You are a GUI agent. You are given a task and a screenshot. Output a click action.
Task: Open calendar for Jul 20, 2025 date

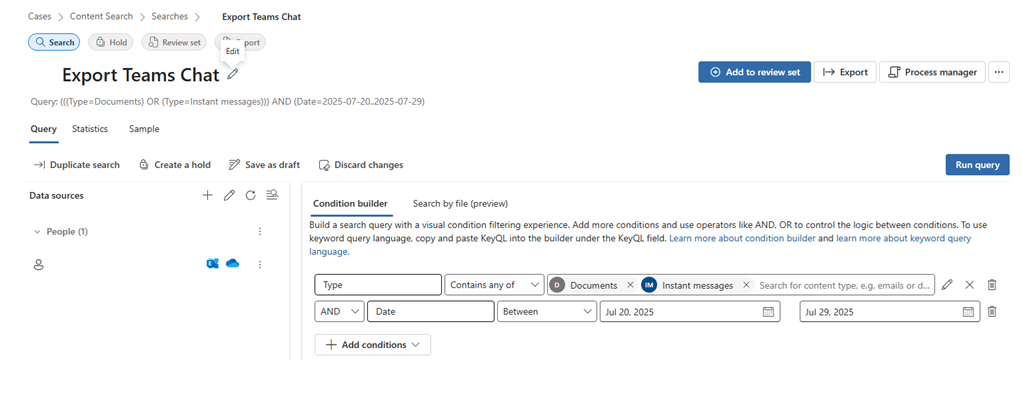[768, 311]
